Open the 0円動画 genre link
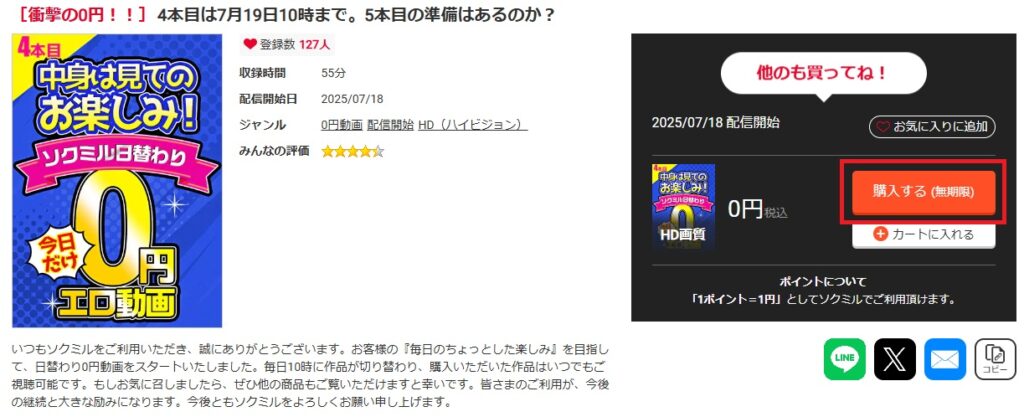 click(342, 125)
